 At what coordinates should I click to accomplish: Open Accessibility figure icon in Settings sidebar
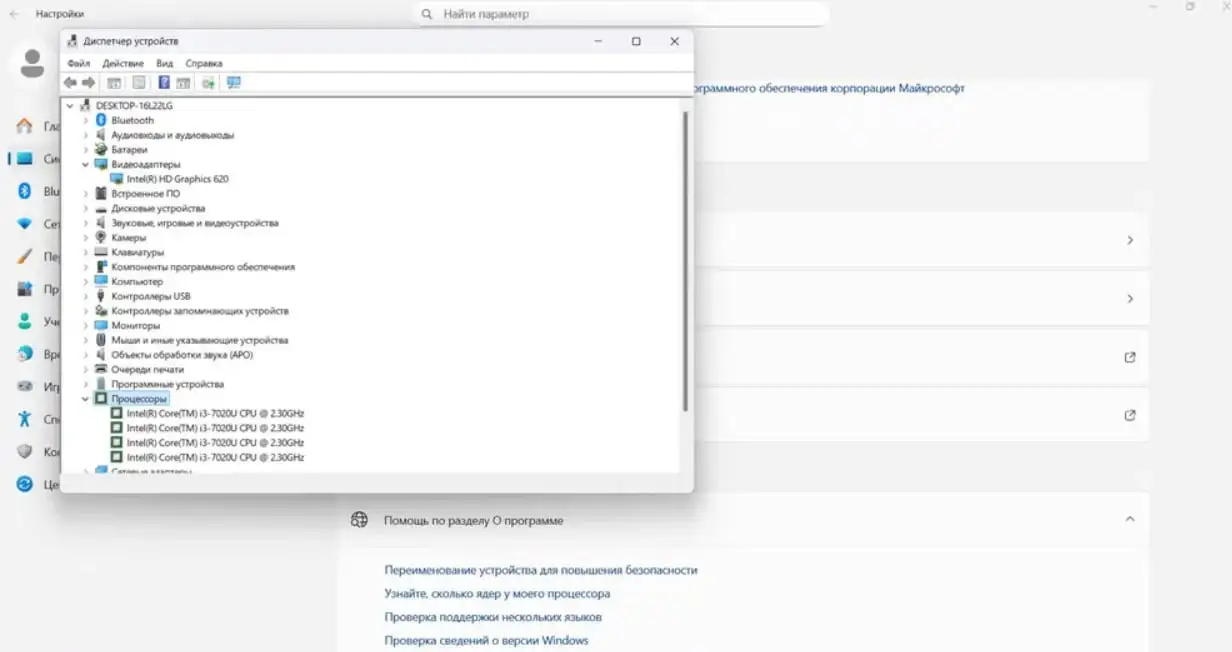click(24, 419)
